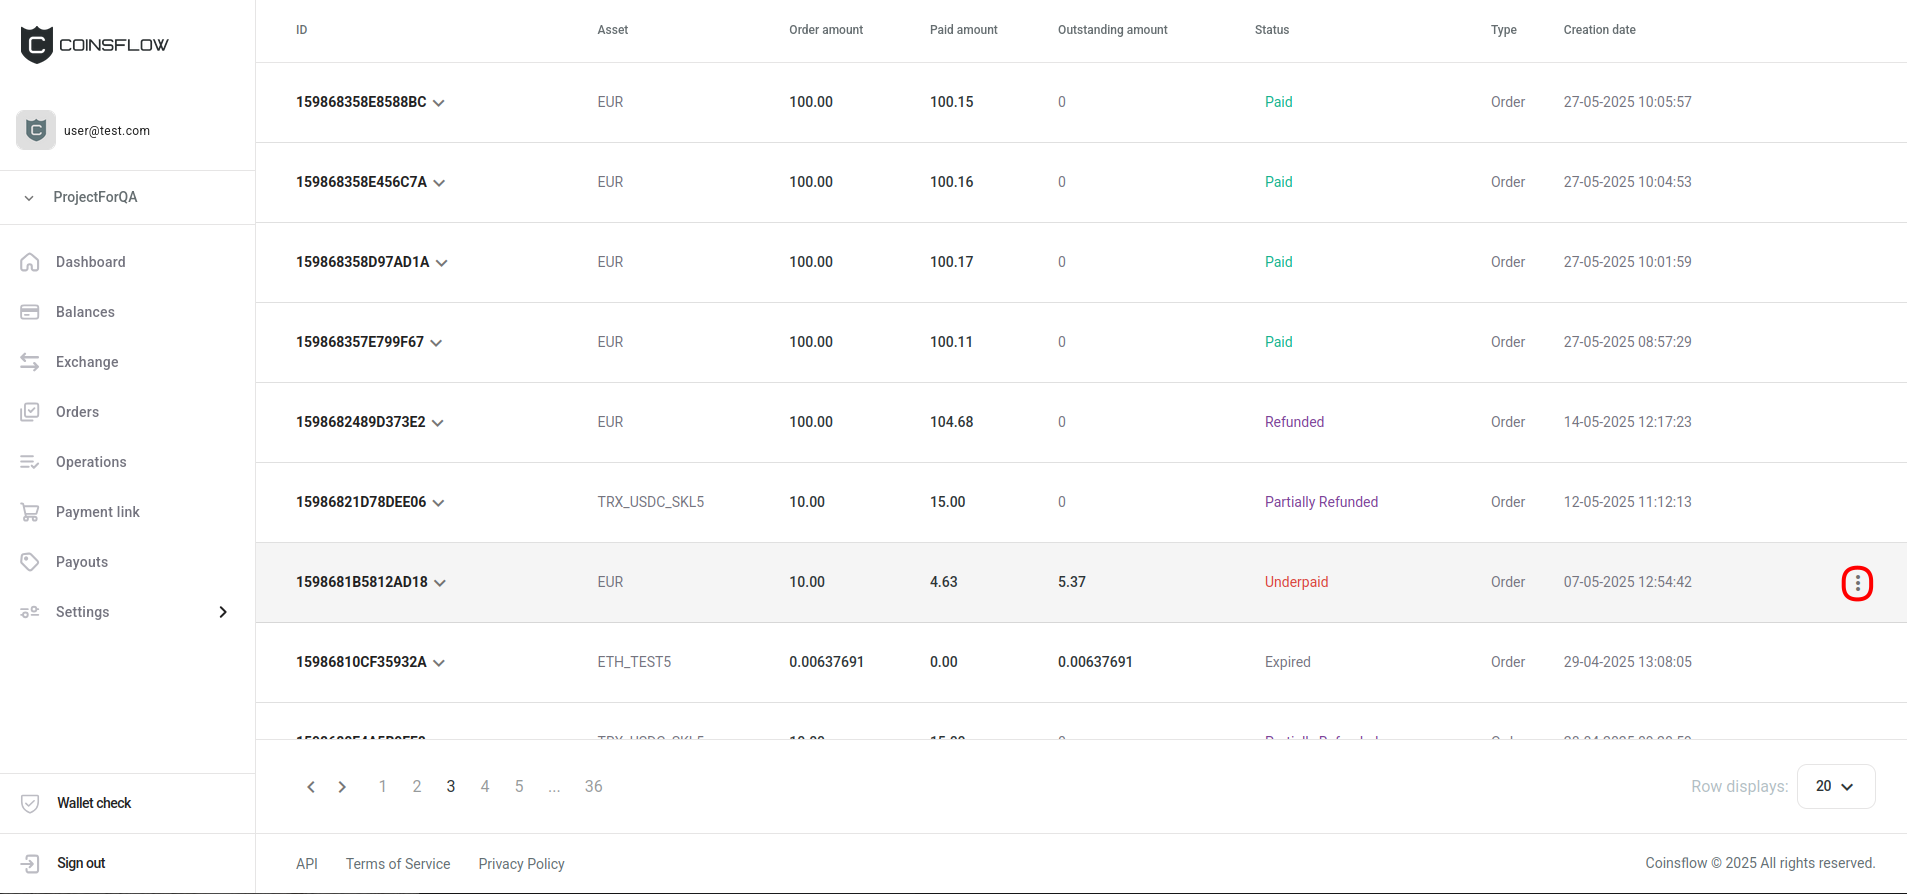Open the Dashboard menu item
This screenshot has height=894, width=1907.
pyautogui.click(x=90, y=262)
